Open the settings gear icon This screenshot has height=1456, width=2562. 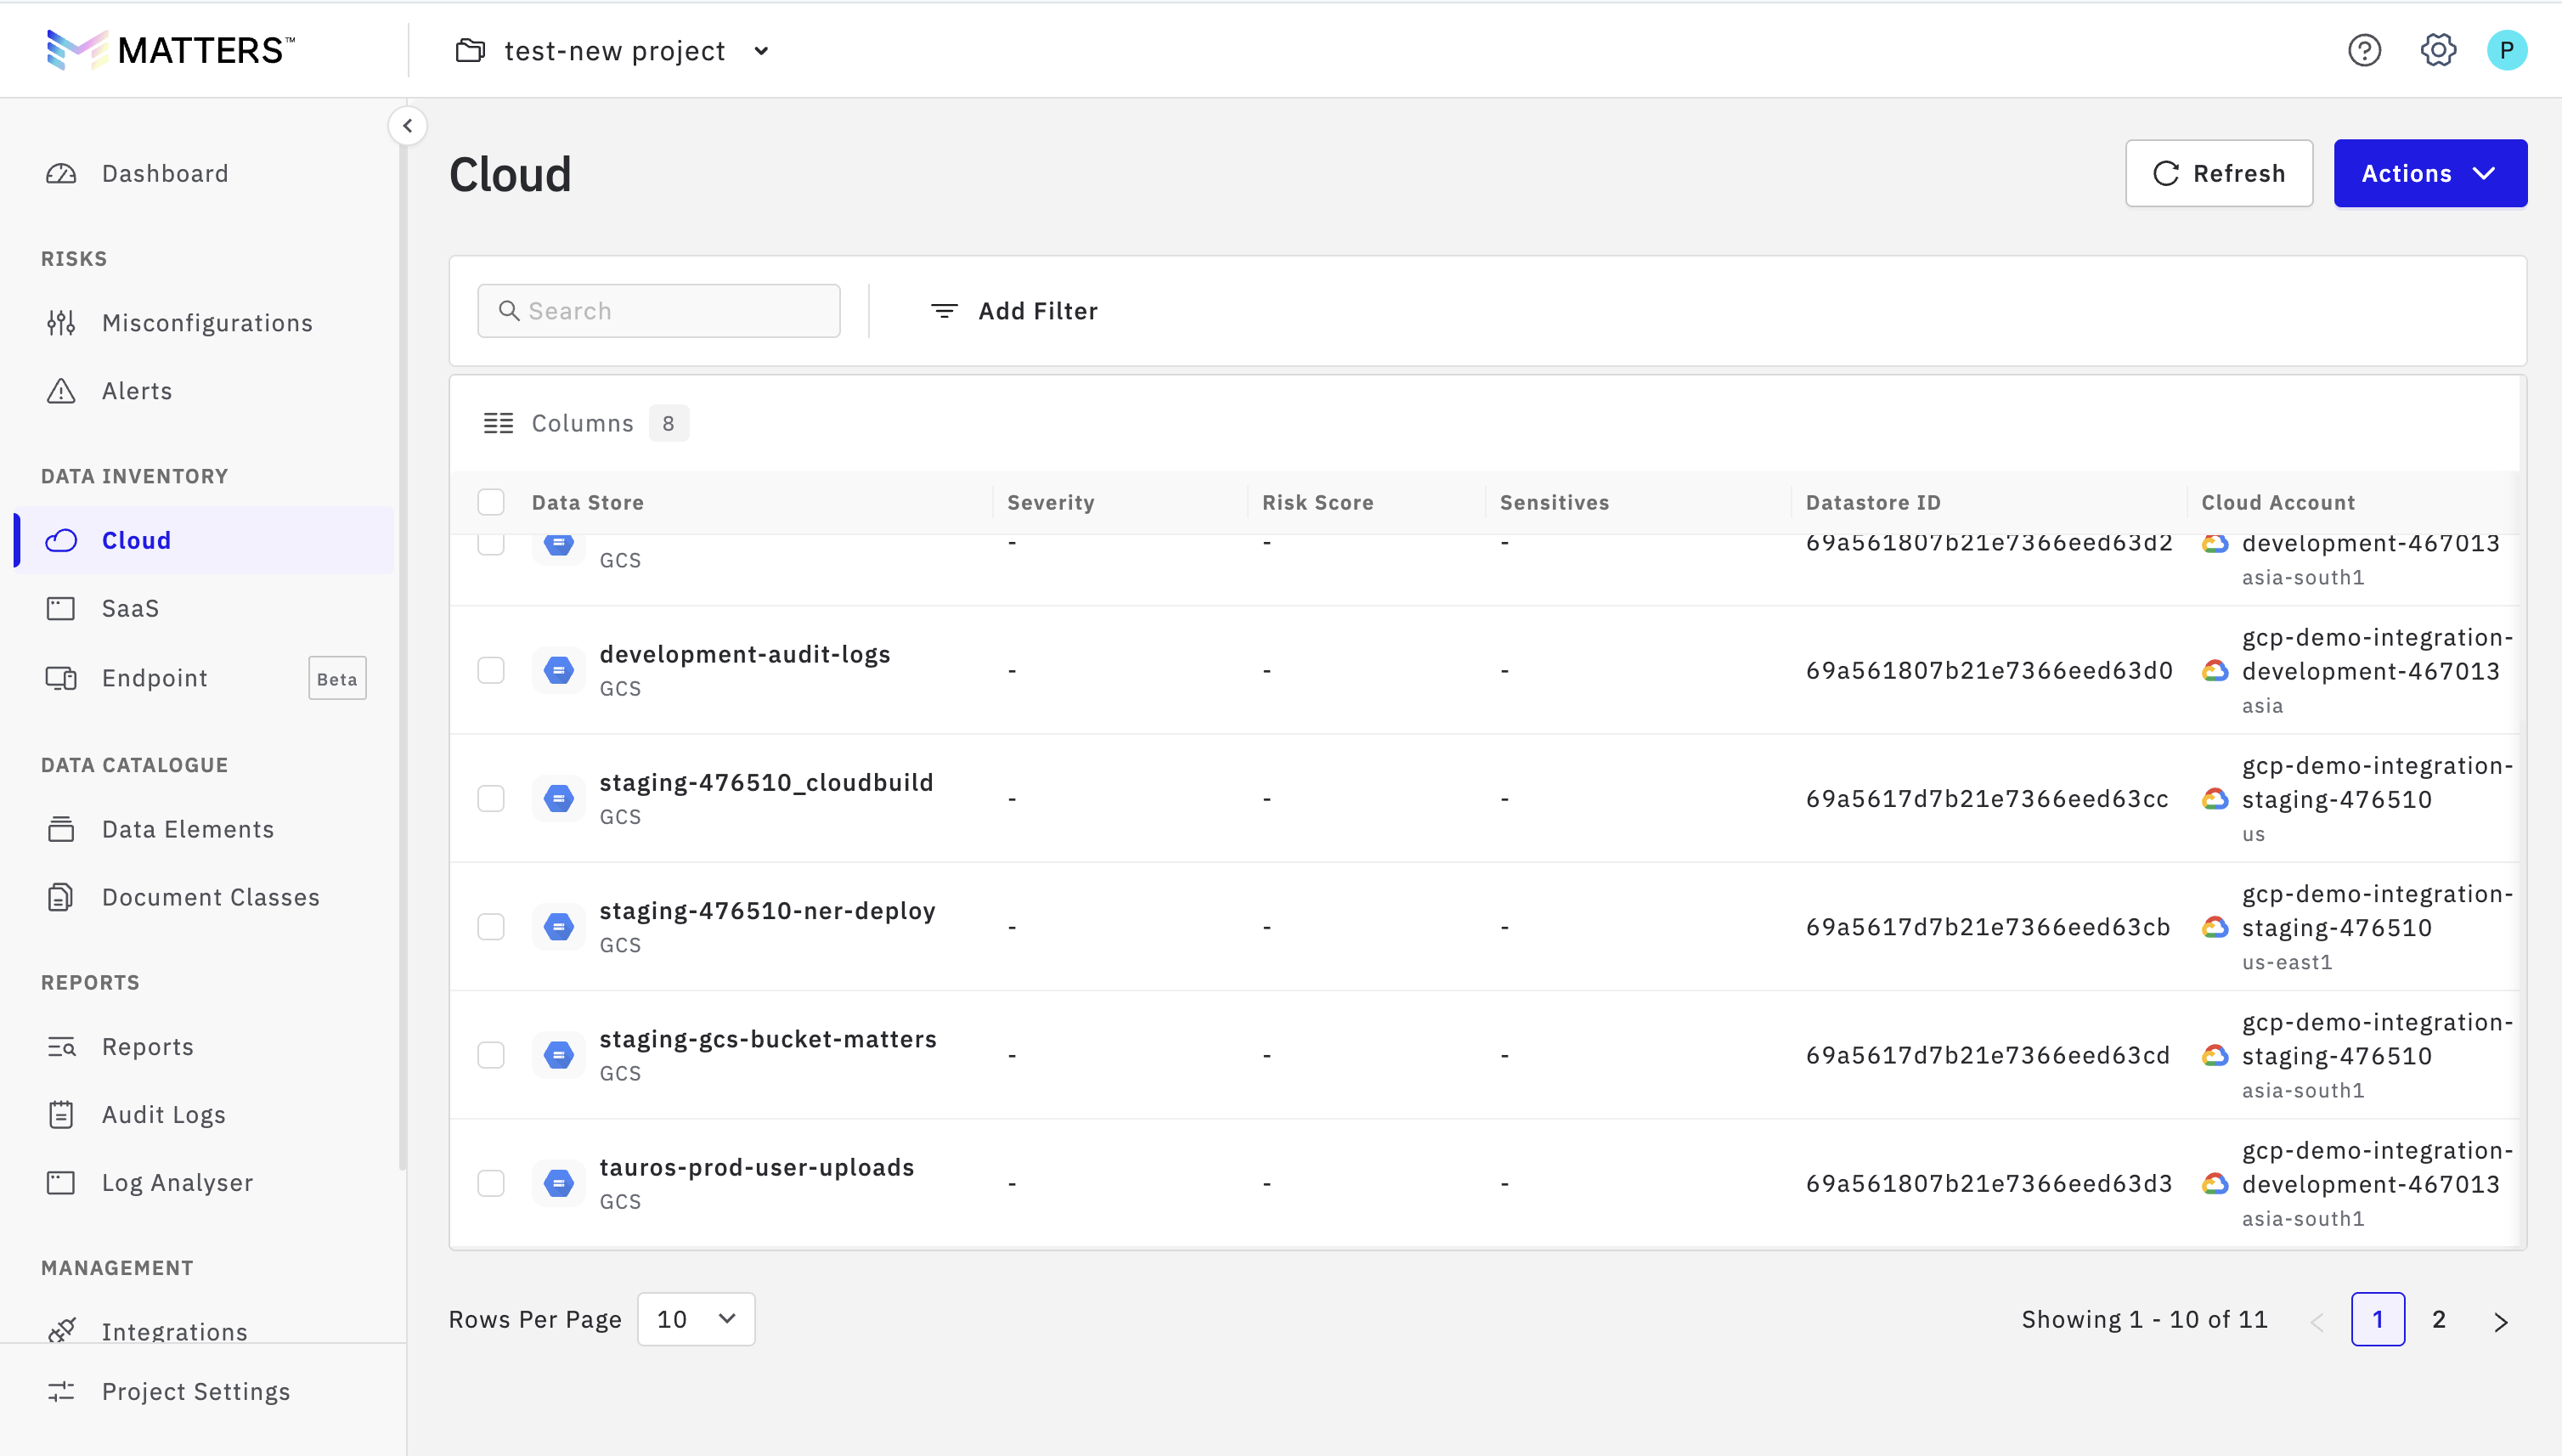[2438, 50]
